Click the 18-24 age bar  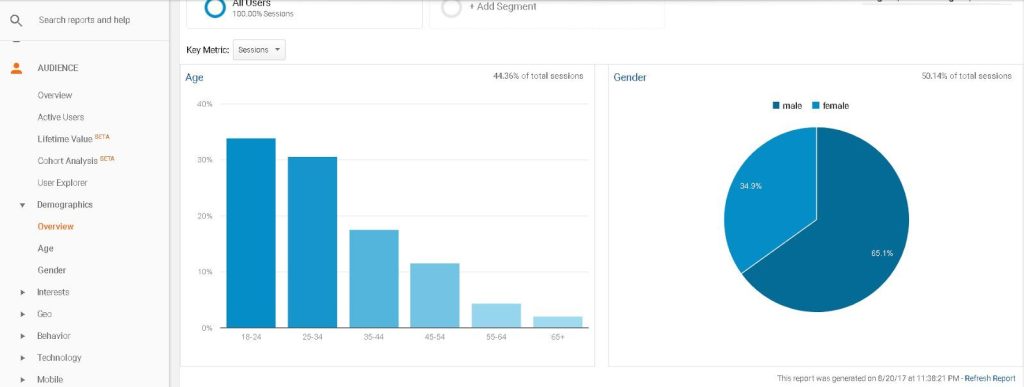click(x=251, y=233)
